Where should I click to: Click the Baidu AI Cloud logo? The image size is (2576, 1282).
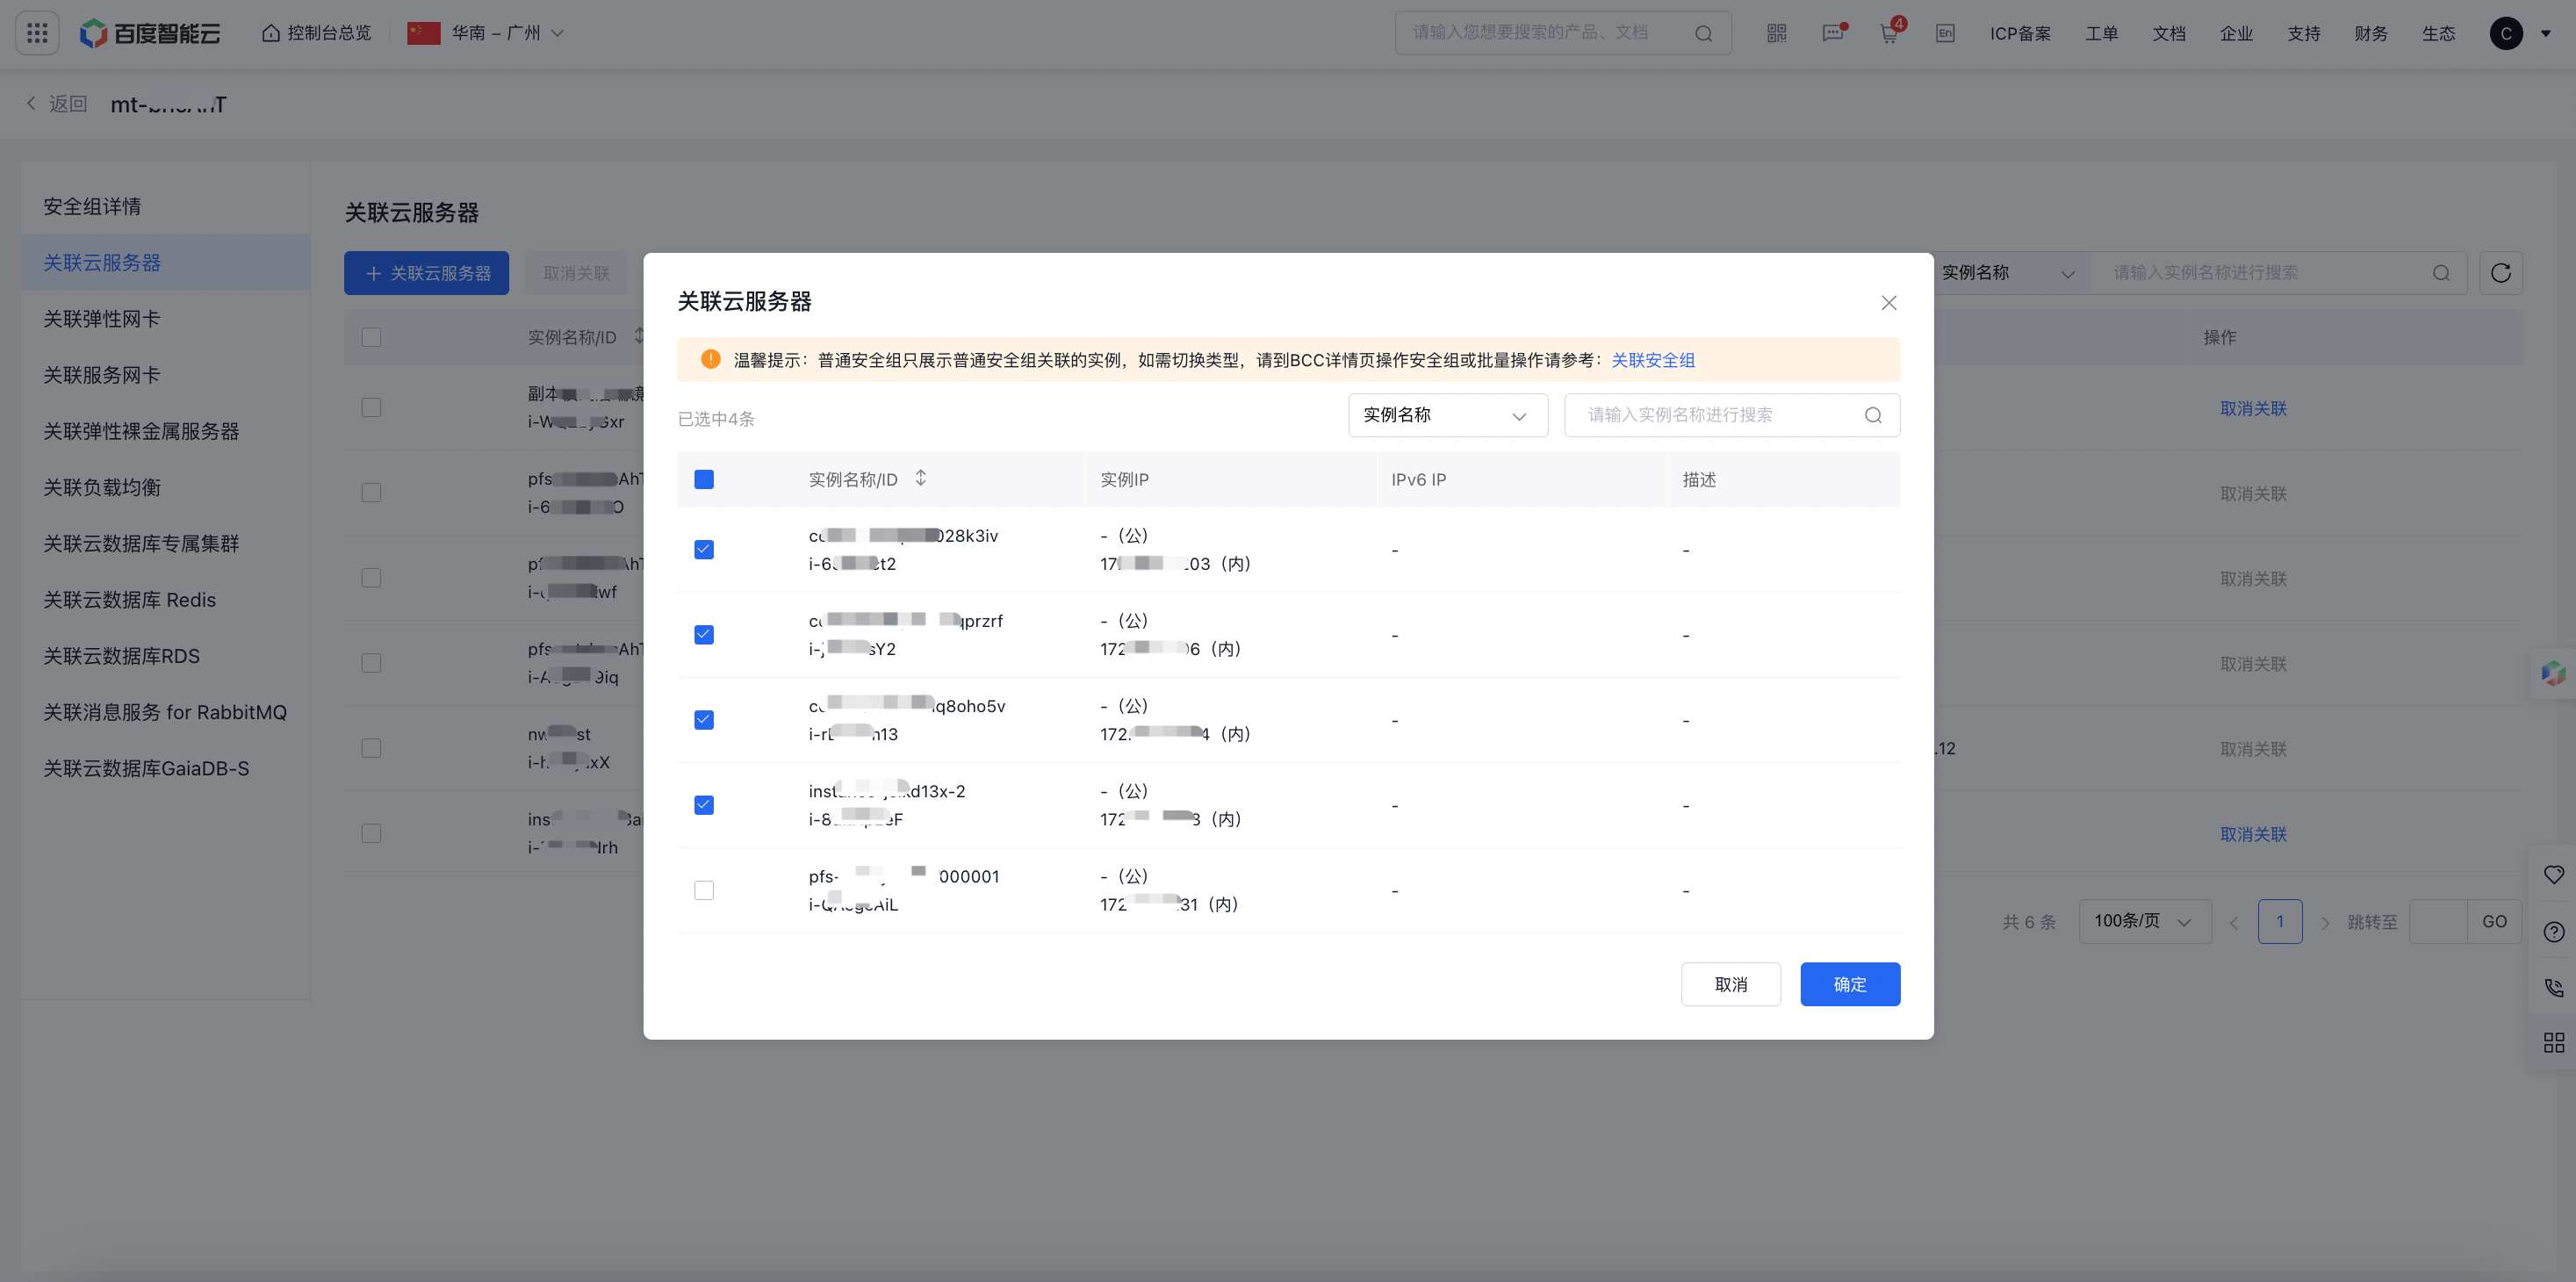(150, 33)
